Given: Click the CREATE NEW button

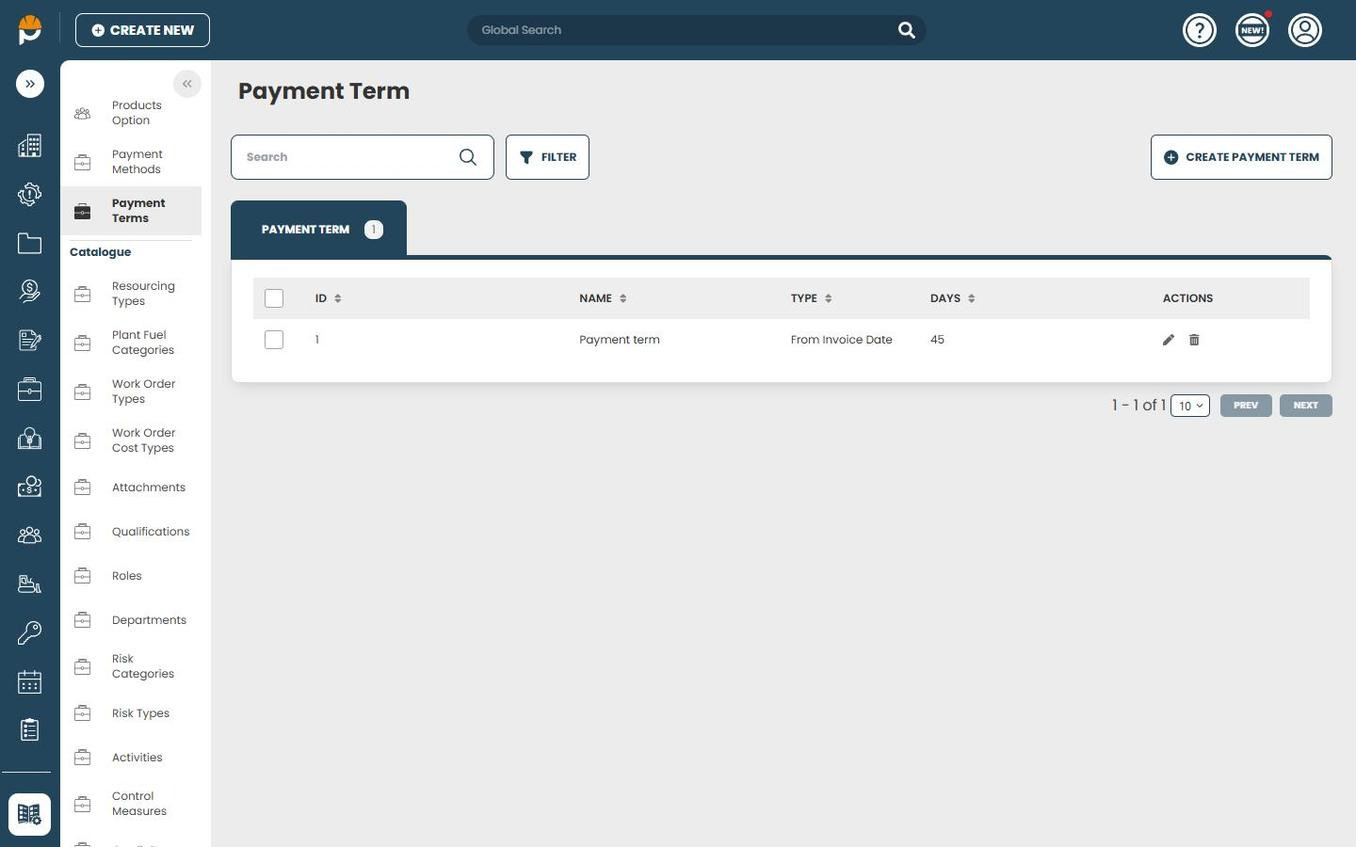Looking at the screenshot, I should [x=142, y=30].
